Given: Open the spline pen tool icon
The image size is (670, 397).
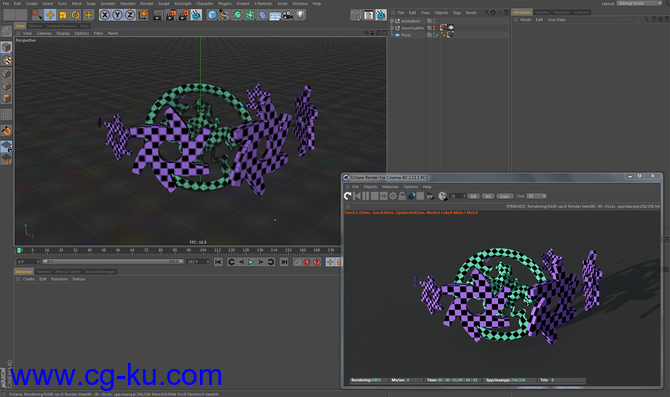Looking at the screenshot, I should click(x=224, y=15).
